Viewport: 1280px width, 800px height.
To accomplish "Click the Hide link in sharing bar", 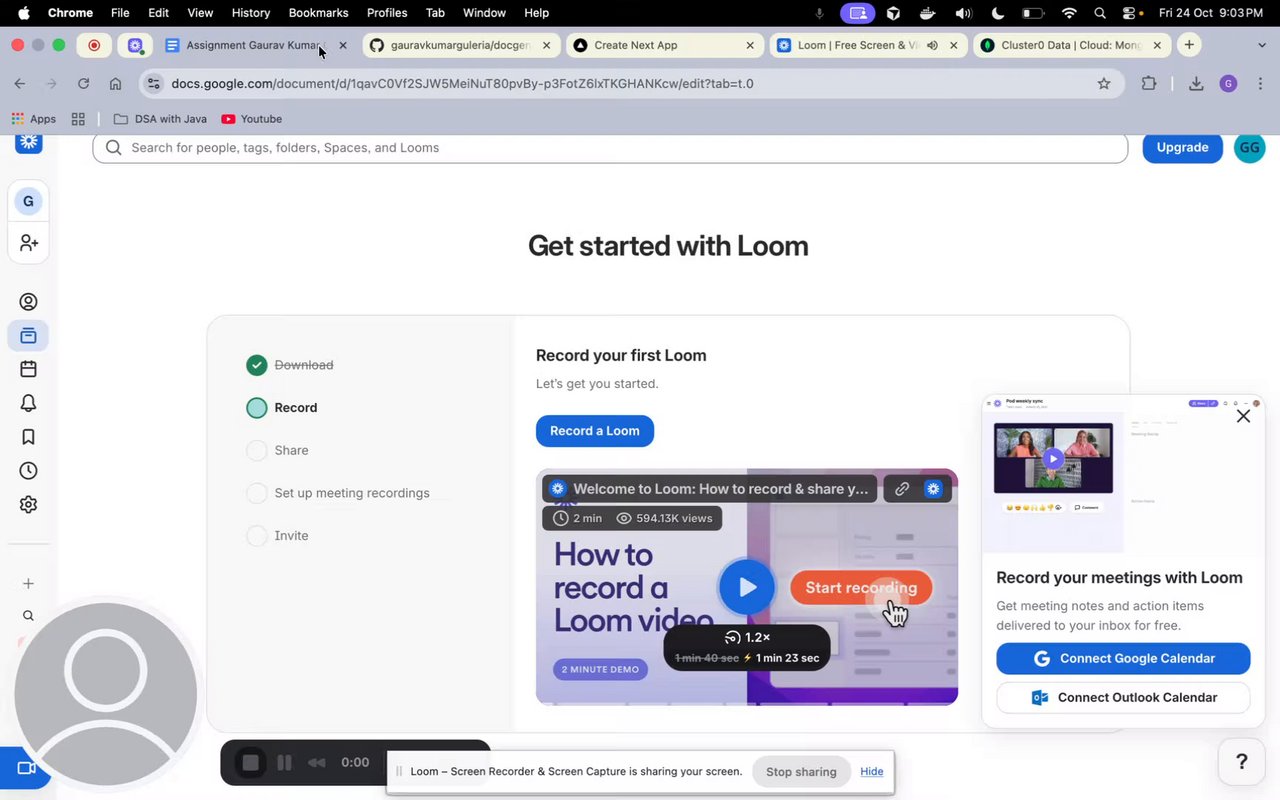I will point(872,771).
